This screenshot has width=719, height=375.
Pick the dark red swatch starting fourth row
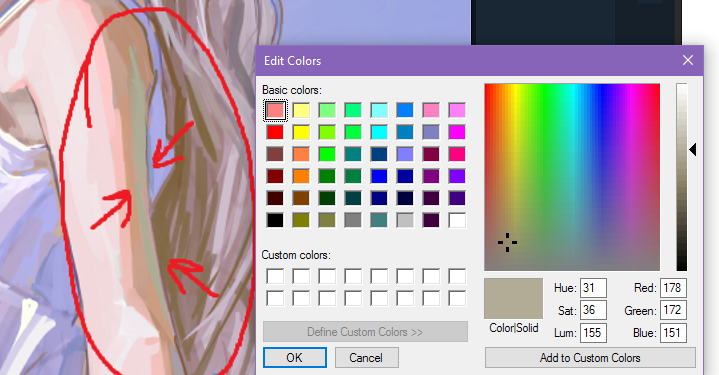tap(275, 176)
